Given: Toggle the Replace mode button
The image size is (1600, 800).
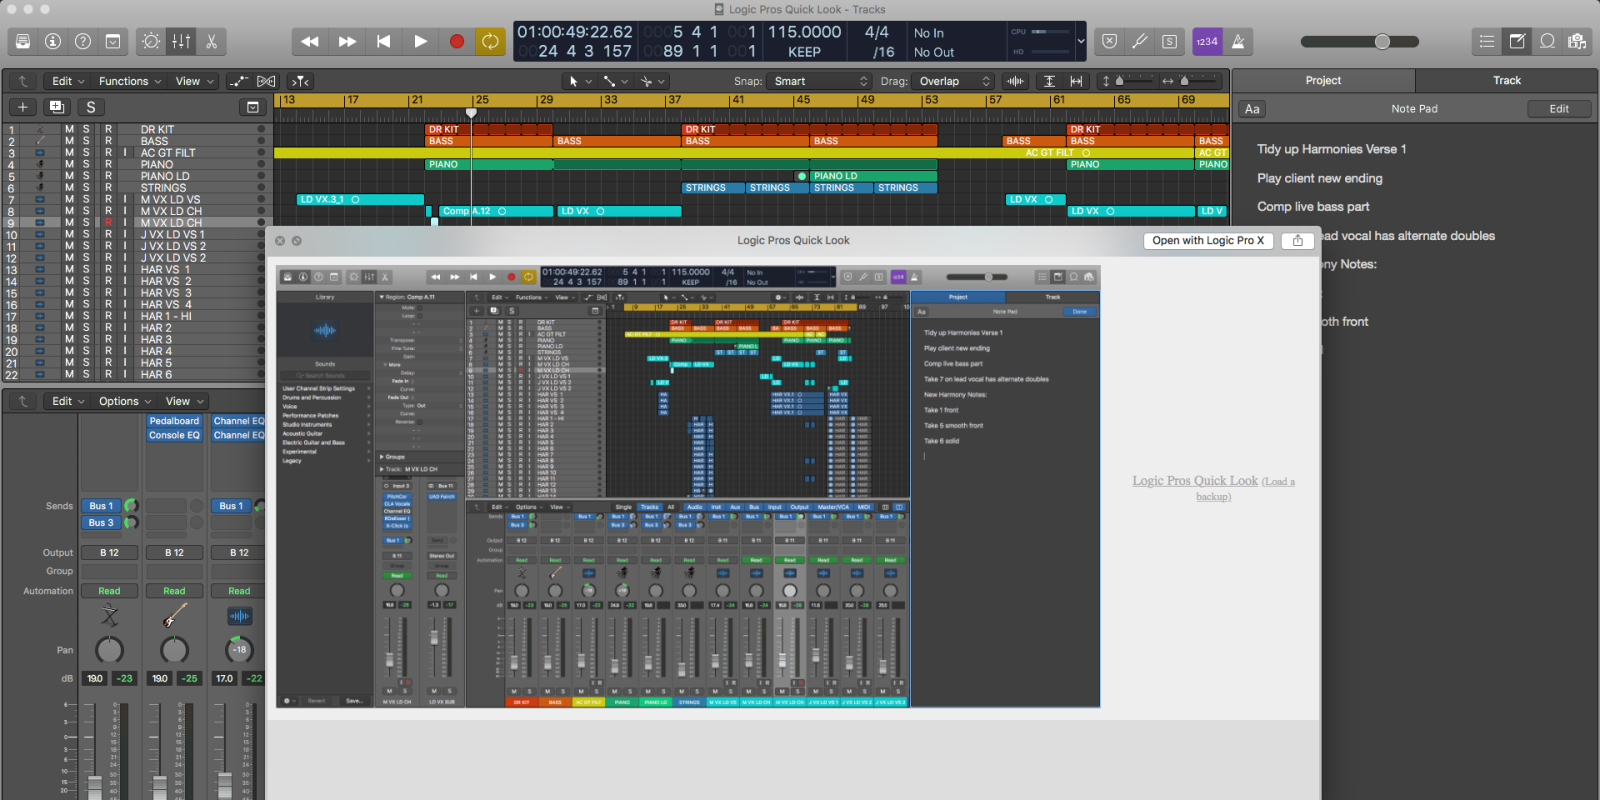Looking at the screenshot, I should point(1109,41).
